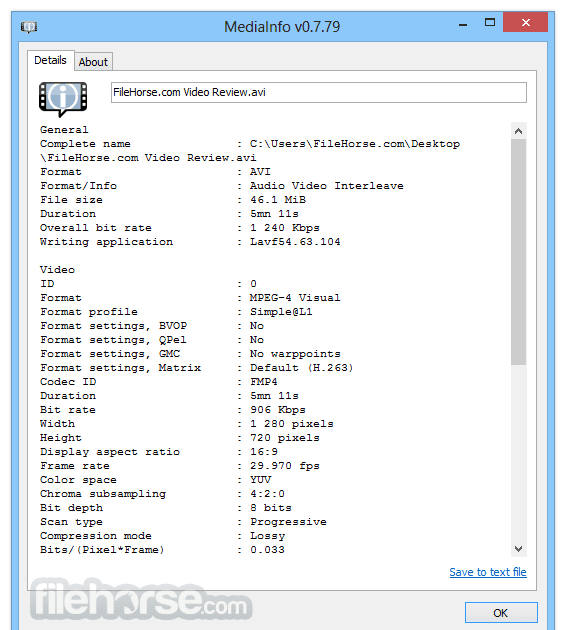Click the frame rate value 29.970 fps
Image resolution: width=565 pixels, height=630 pixels.
pyautogui.click(x=285, y=466)
